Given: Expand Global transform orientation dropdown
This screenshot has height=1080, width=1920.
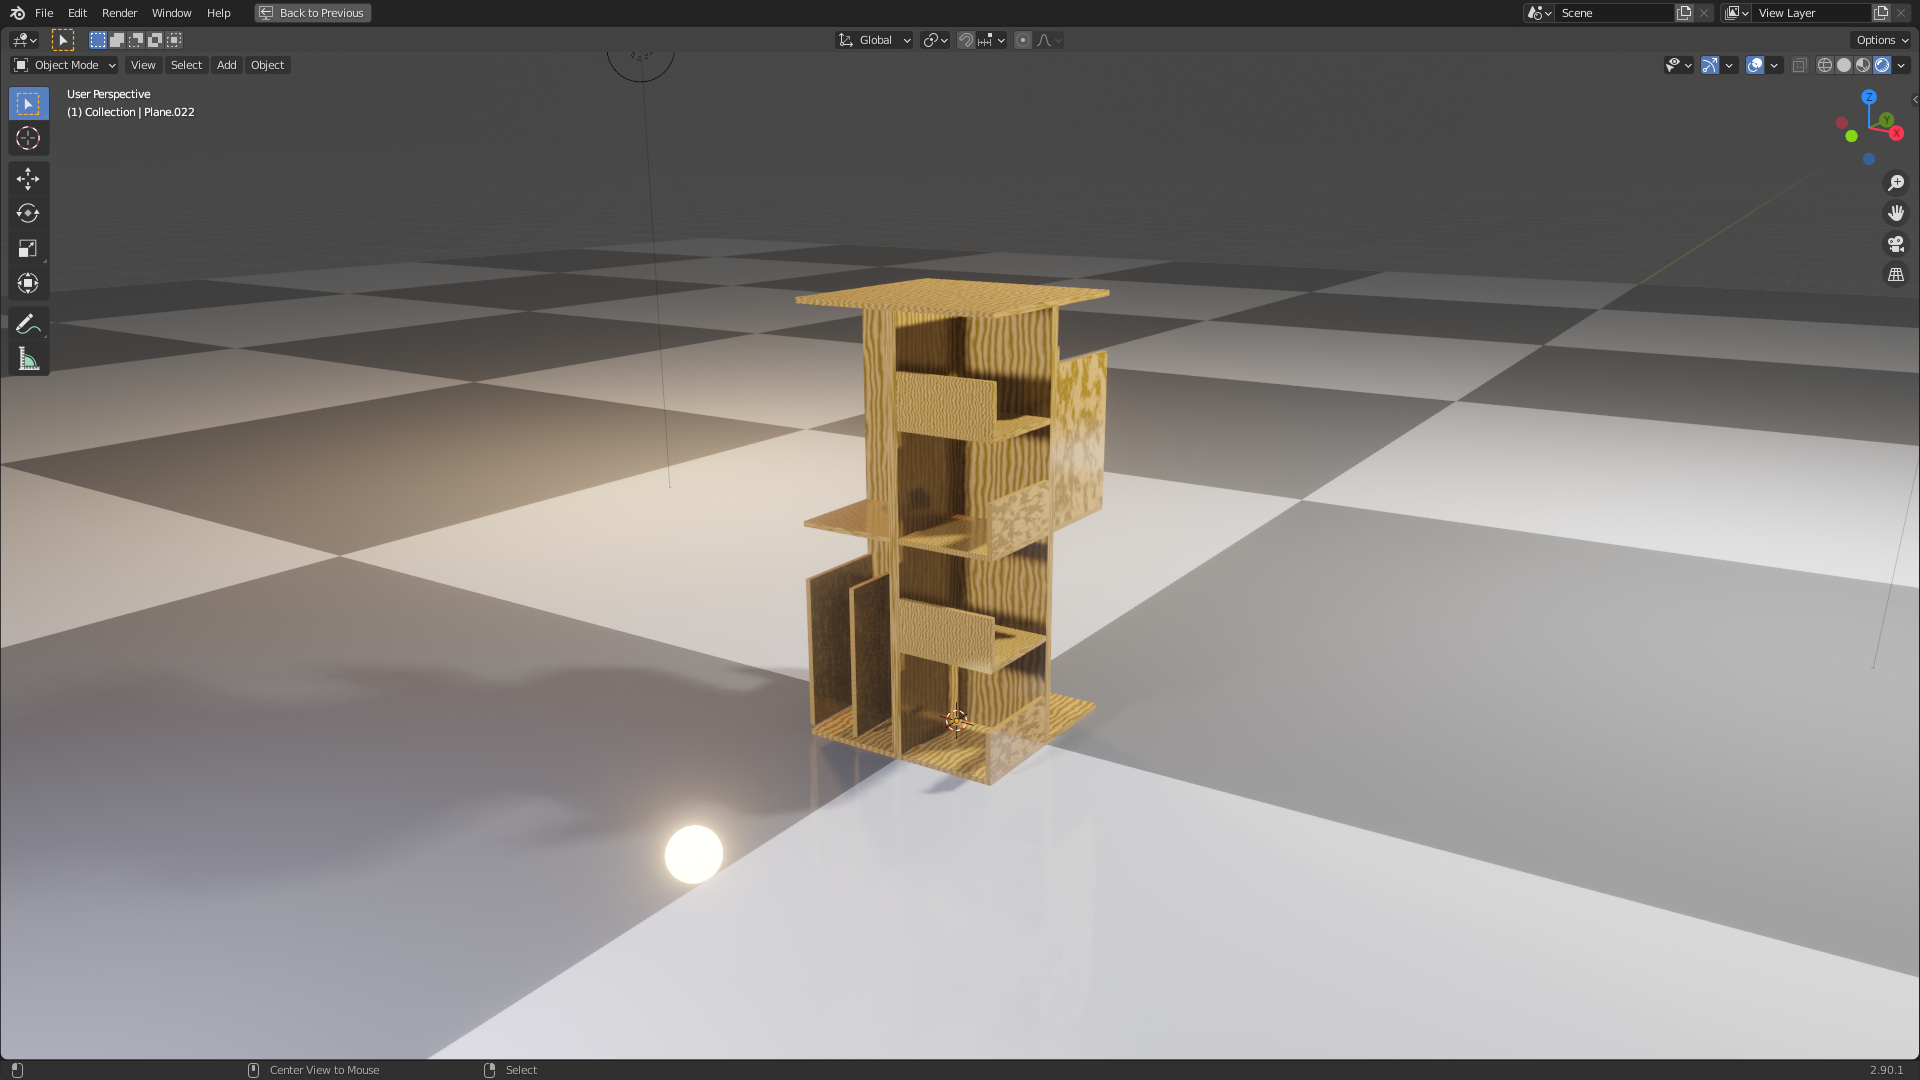Looking at the screenshot, I should coord(874,40).
